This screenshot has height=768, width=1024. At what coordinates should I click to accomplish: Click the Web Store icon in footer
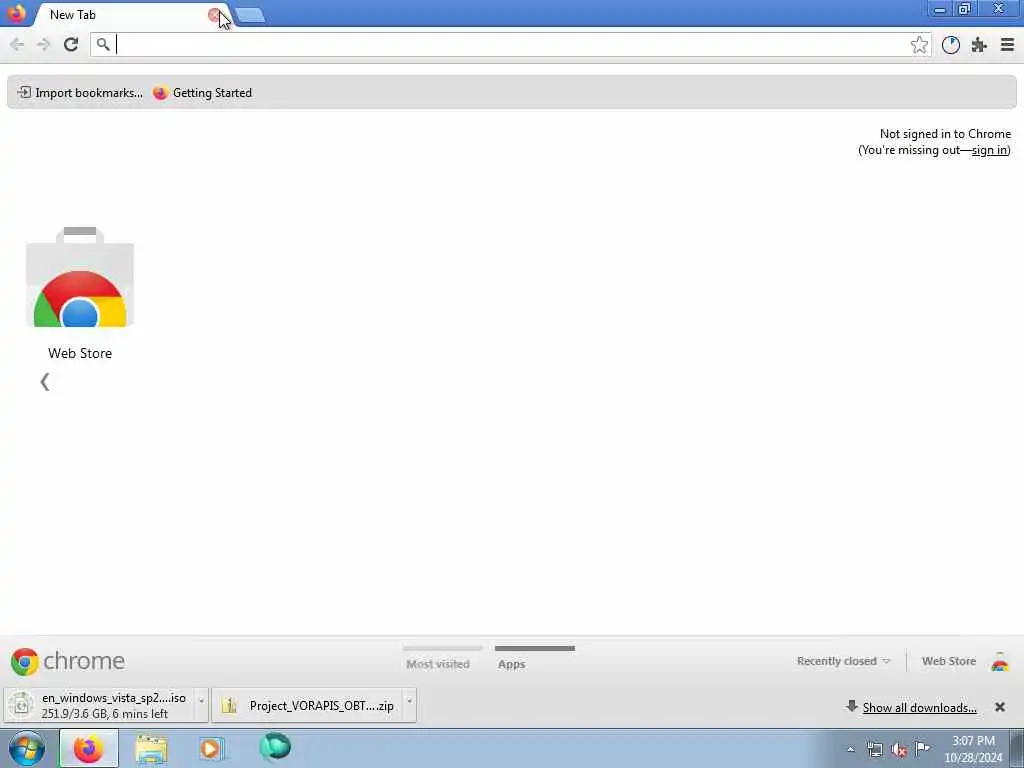pyautogui.click(x=1000, y=662)
